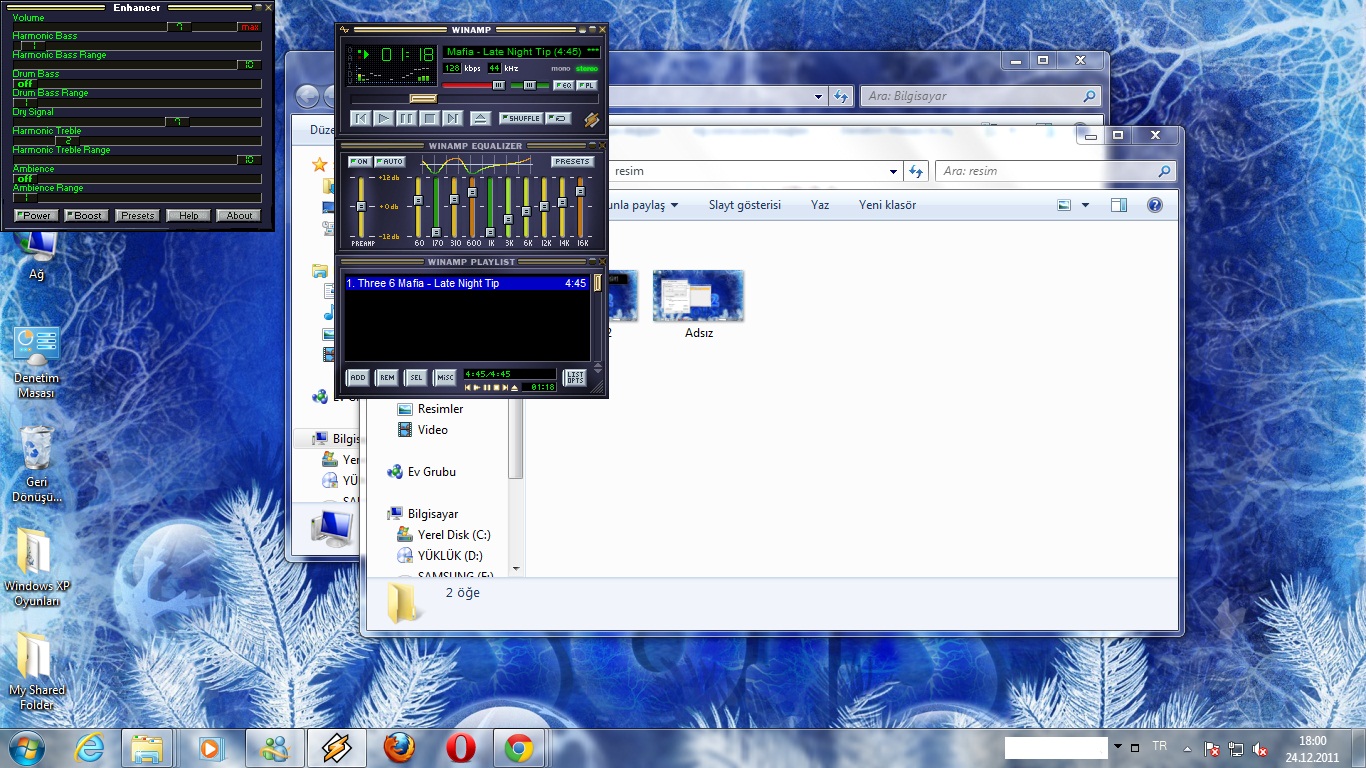
Task: Toggle Enhancer Power button
Action: (34, 215)
